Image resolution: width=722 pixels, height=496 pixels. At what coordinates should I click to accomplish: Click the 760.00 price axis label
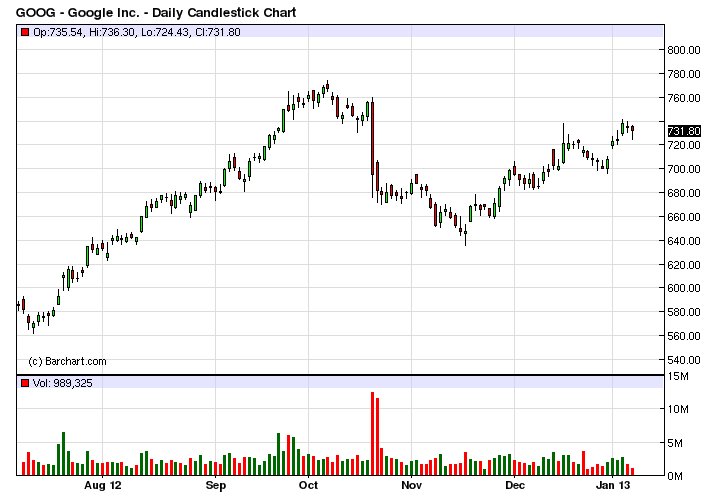tap(684, 98)
